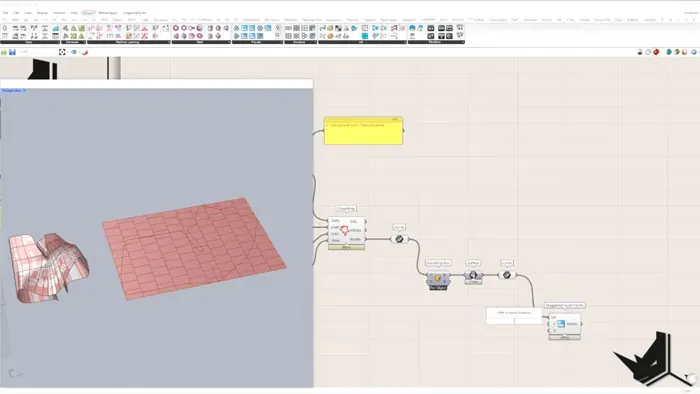The image size is (700, 394).
Task: Open the Help menu
Action: (x=74, y=13)
